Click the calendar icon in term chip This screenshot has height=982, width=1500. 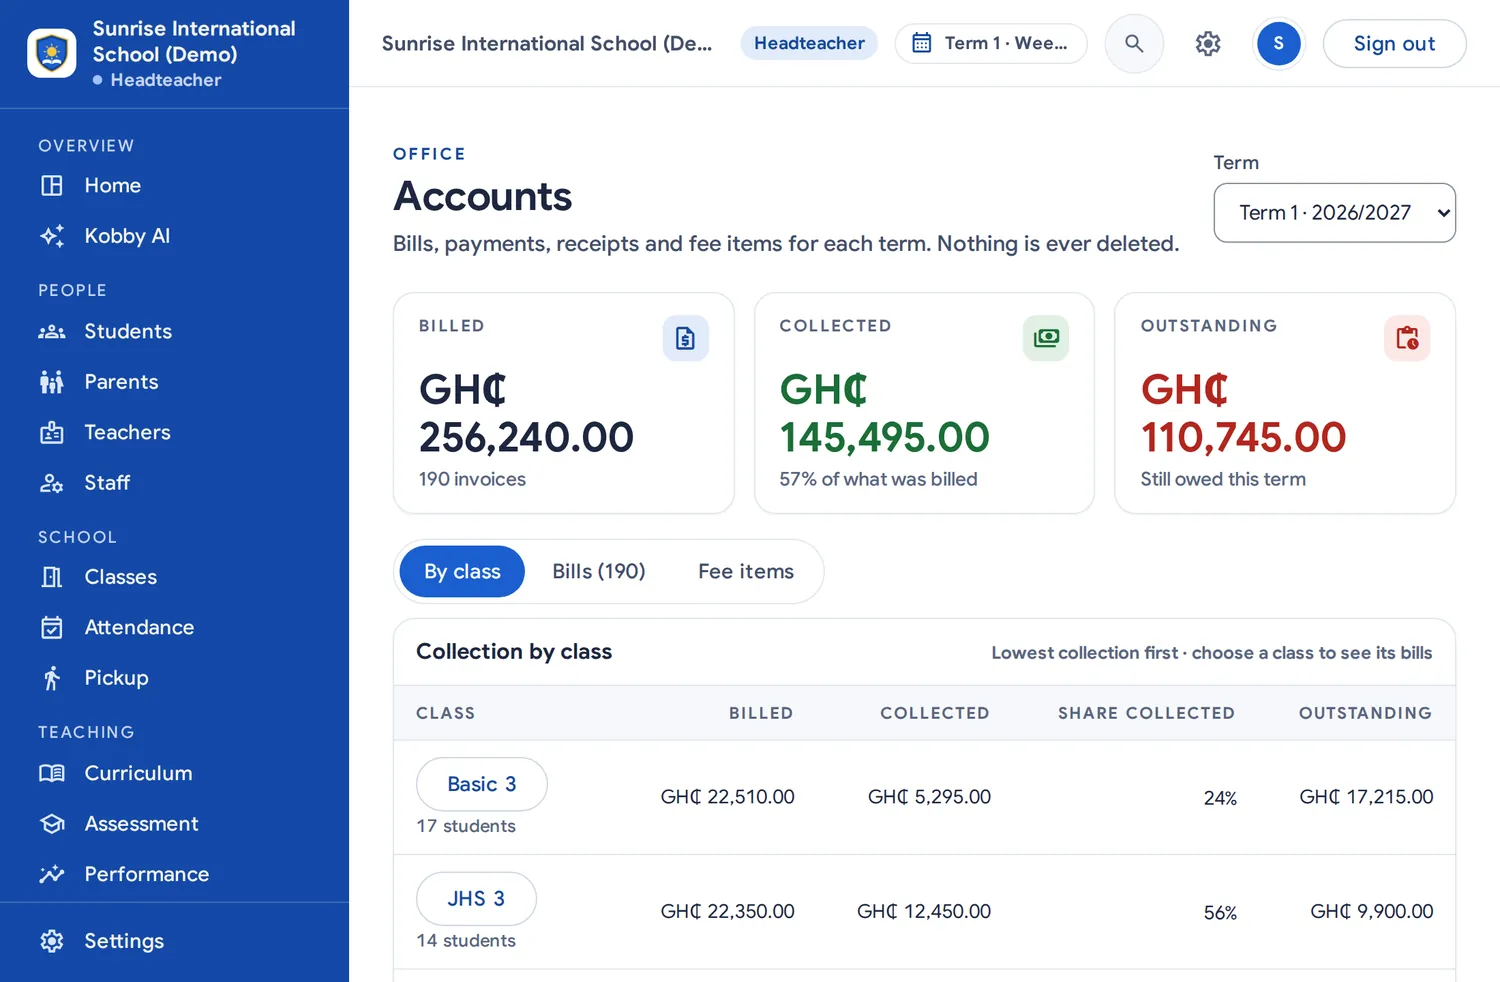tap(922, 43)
